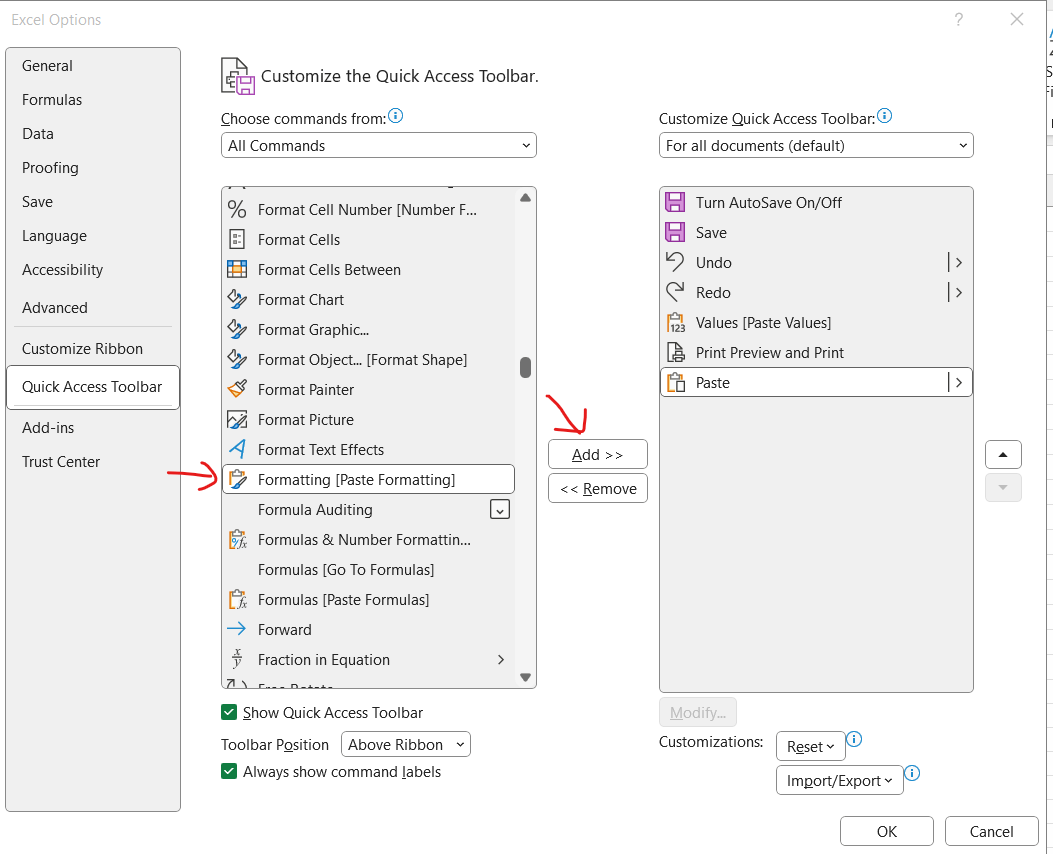The width and height of the screenshot is (1053, 854).
Task: Click the info icon next to Reset
Action: tap(854, 739)
